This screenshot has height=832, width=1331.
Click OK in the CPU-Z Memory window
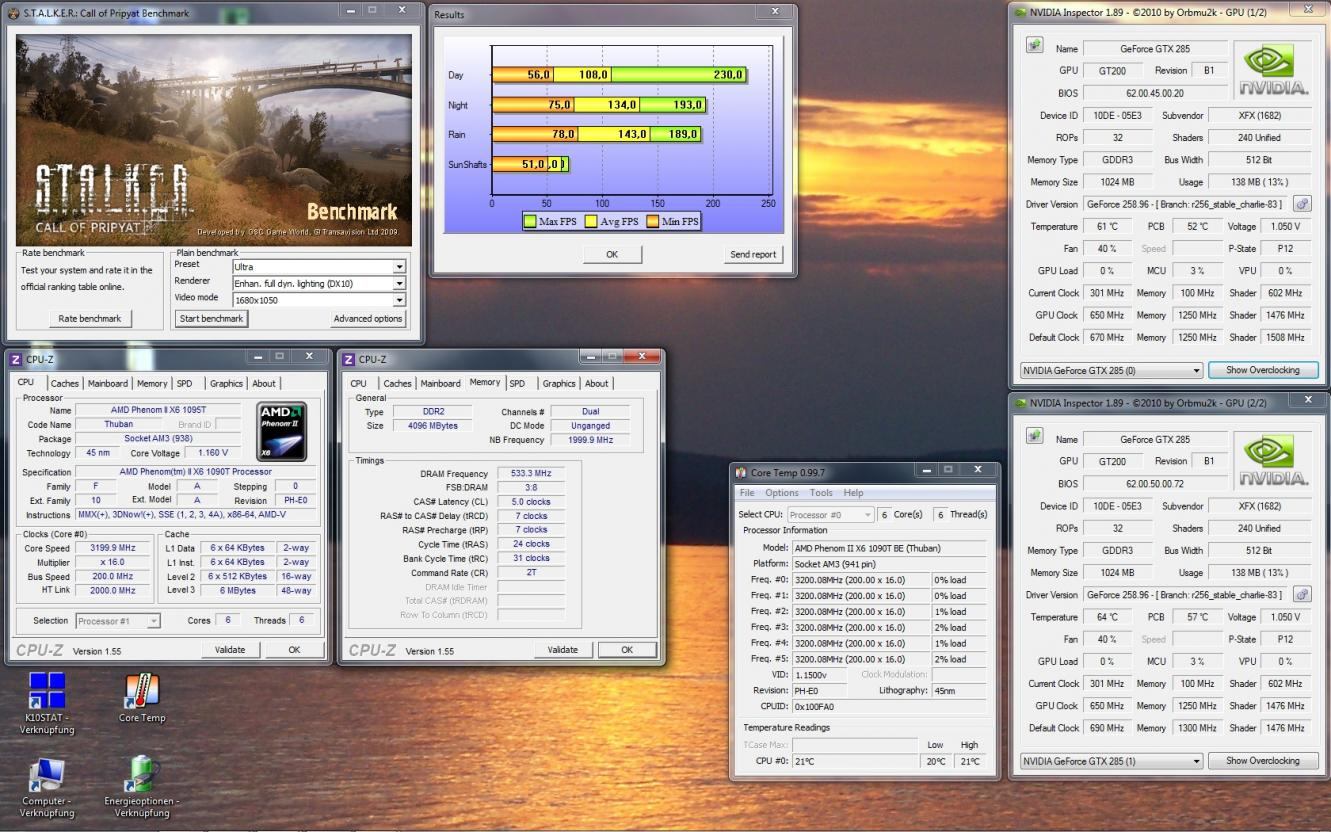(627, 650)
